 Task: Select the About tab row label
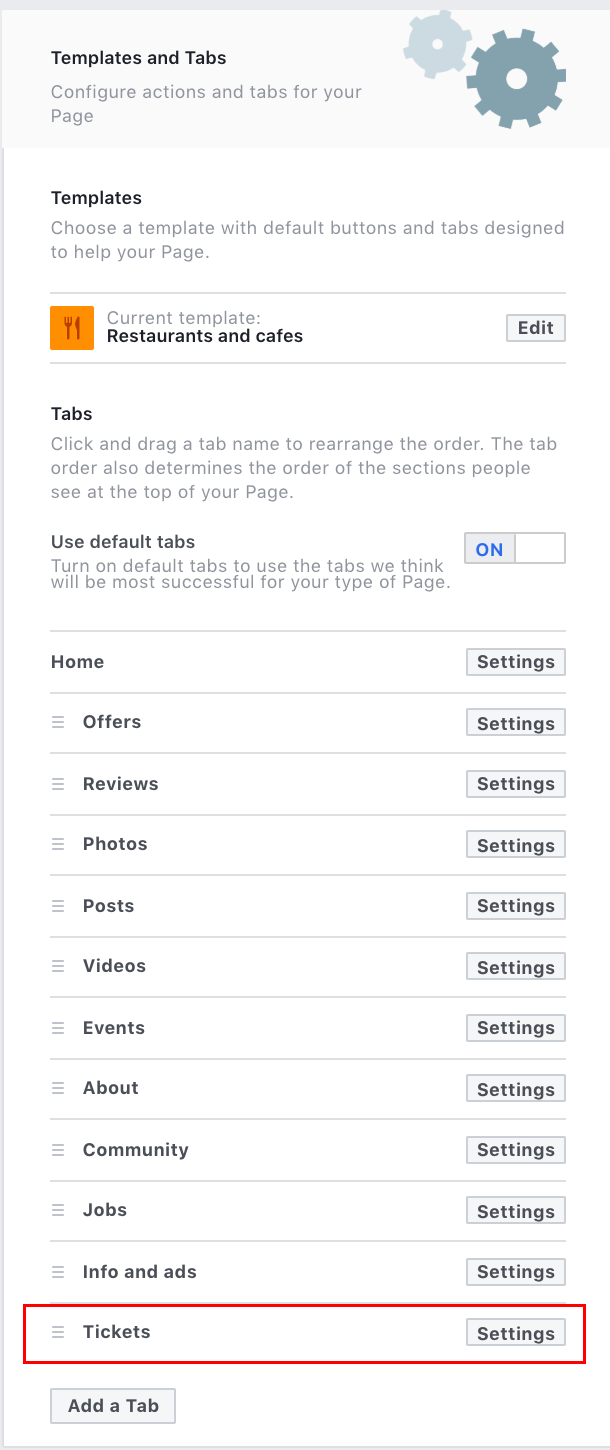111,1088
